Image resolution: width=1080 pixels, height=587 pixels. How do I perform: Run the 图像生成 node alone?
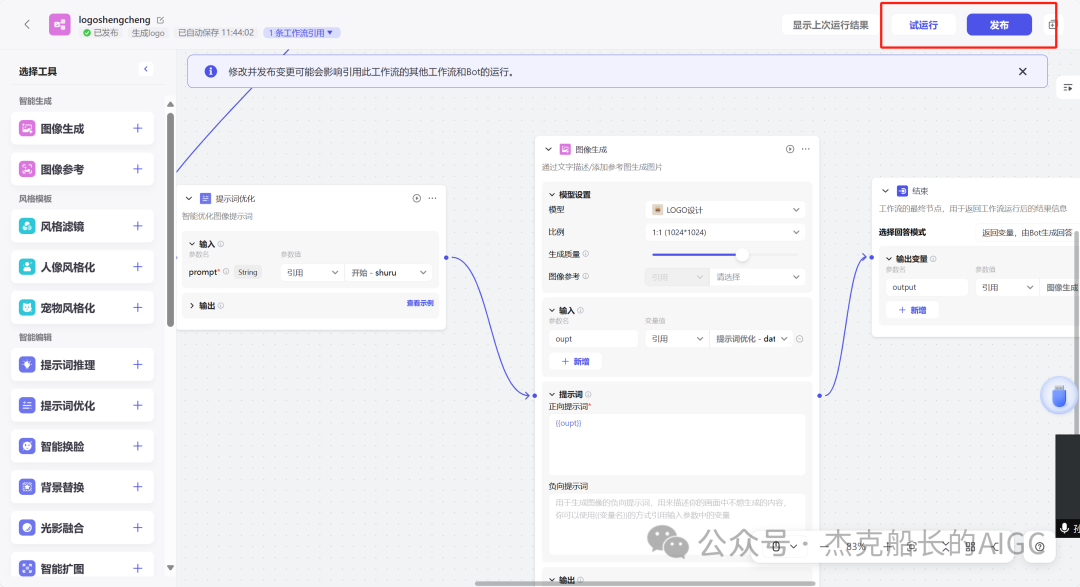click(x=790, y=149)
